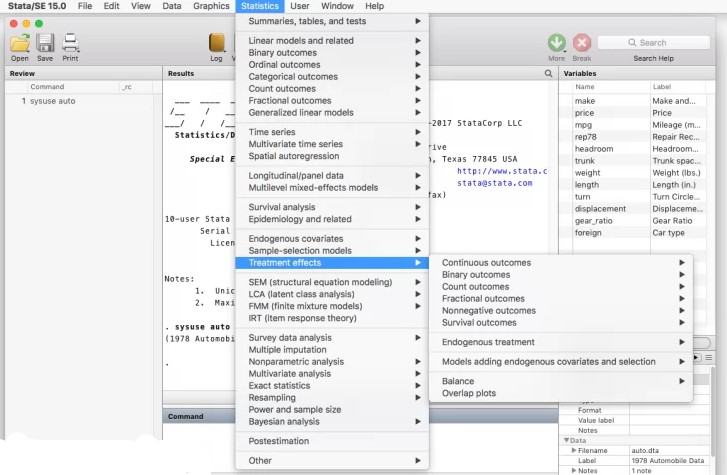
Task: Expand Linear models and related submenu
Action: pyautogui.click(x=332, y=40)
